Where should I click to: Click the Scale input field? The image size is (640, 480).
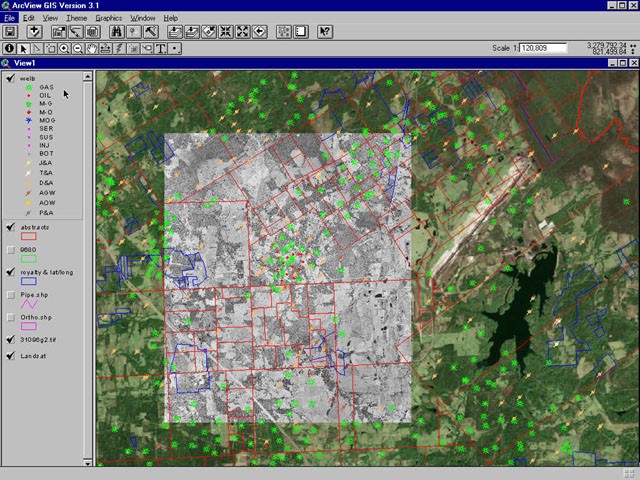pos(541,48)
